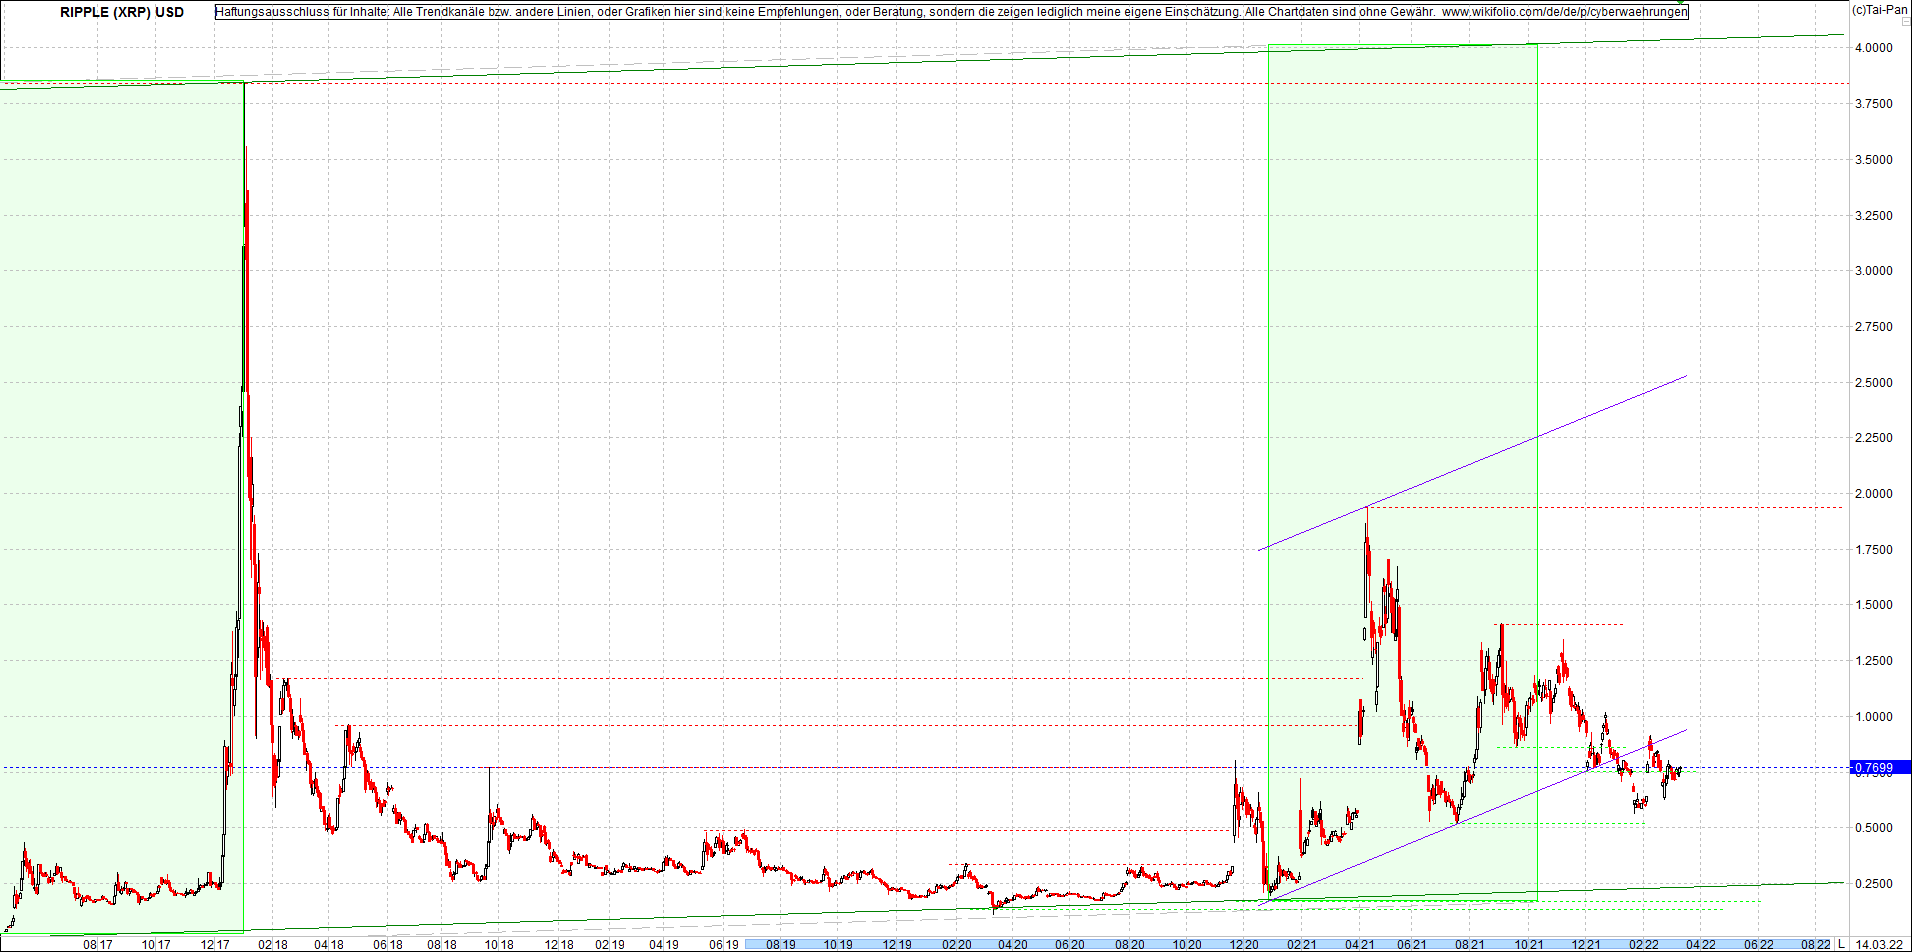Click the 08 20 date axis label
The width and height of the screenshot is (1912, 952).
pos(1130,944)
